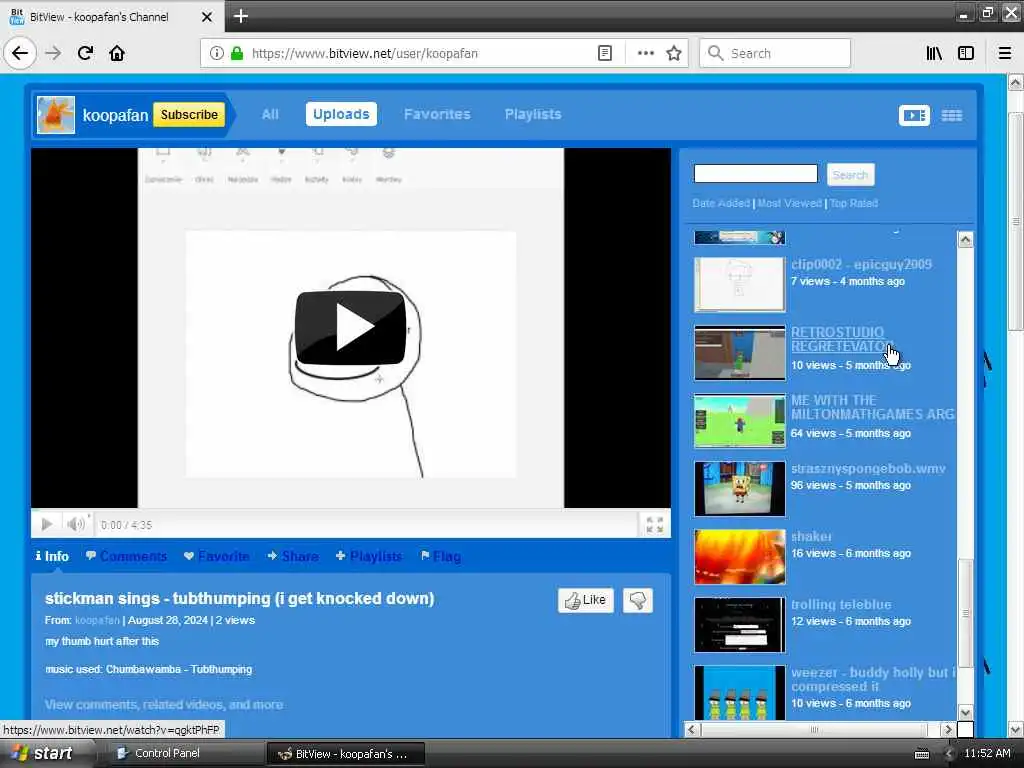This screenshot has height=768, width=1024.
Task: Subscribe to koopafan
Action: pos(189,115)
